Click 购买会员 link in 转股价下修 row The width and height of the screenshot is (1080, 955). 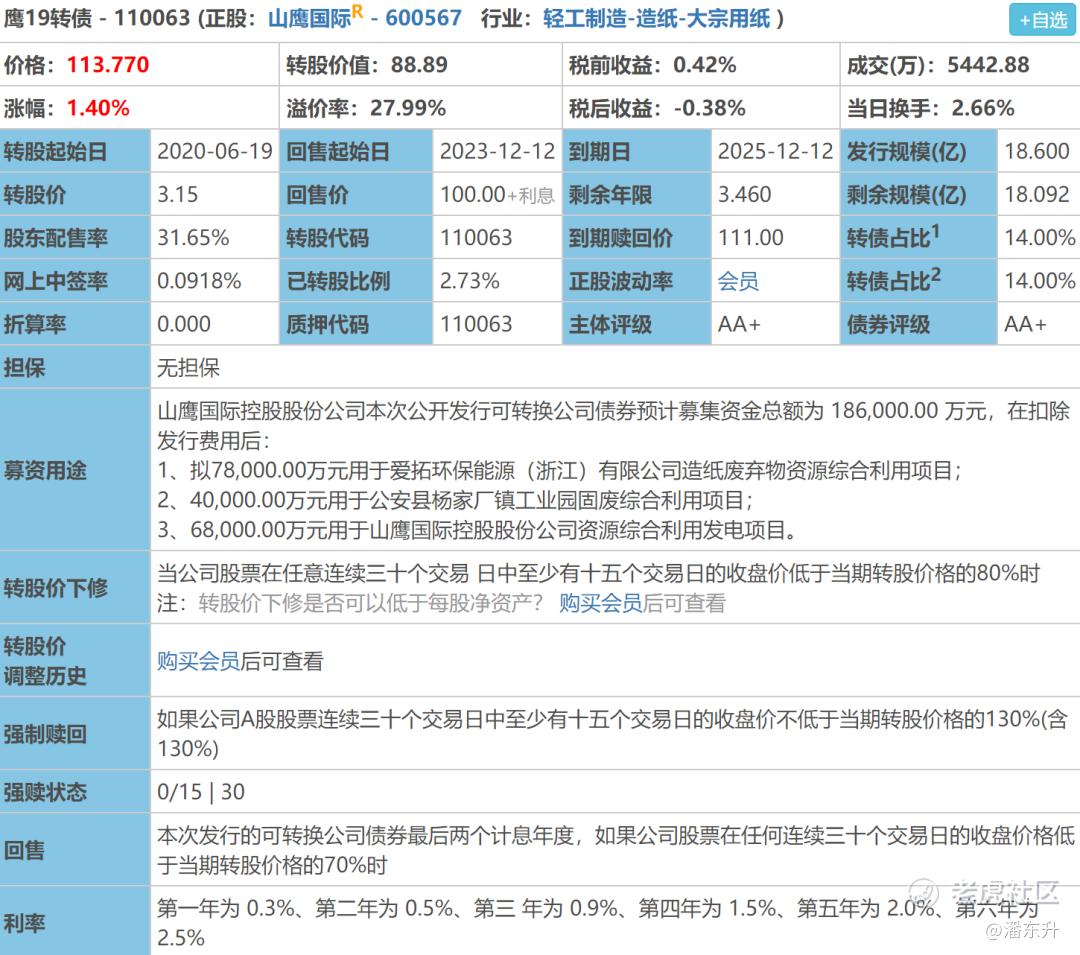[x=600, y=603]
